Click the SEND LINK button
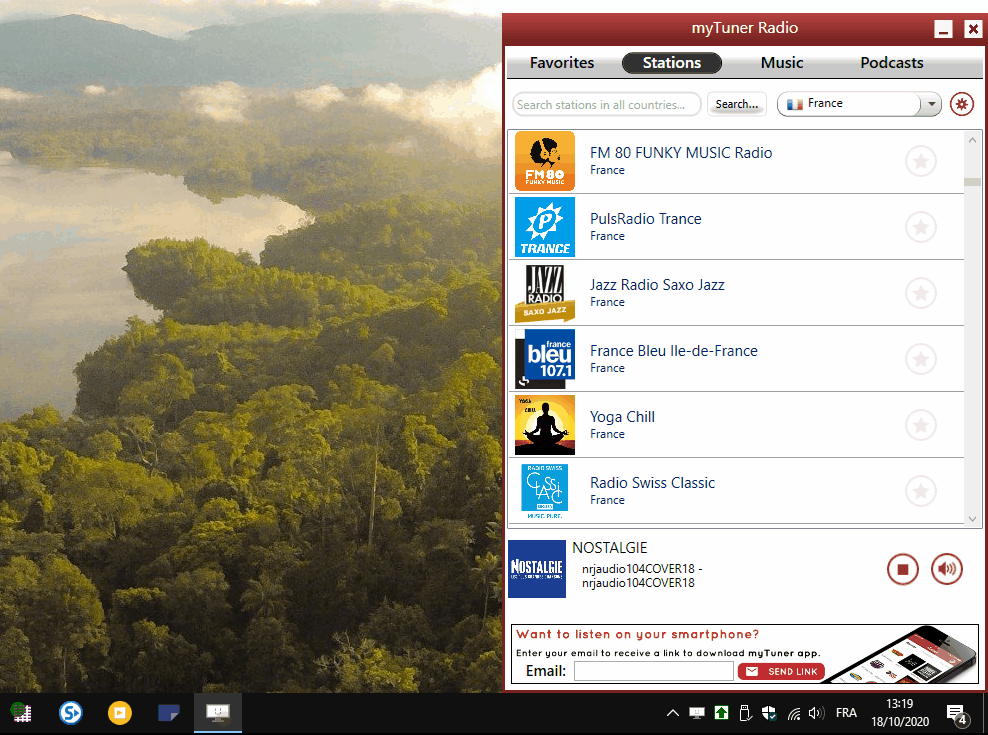 point(781,672)
